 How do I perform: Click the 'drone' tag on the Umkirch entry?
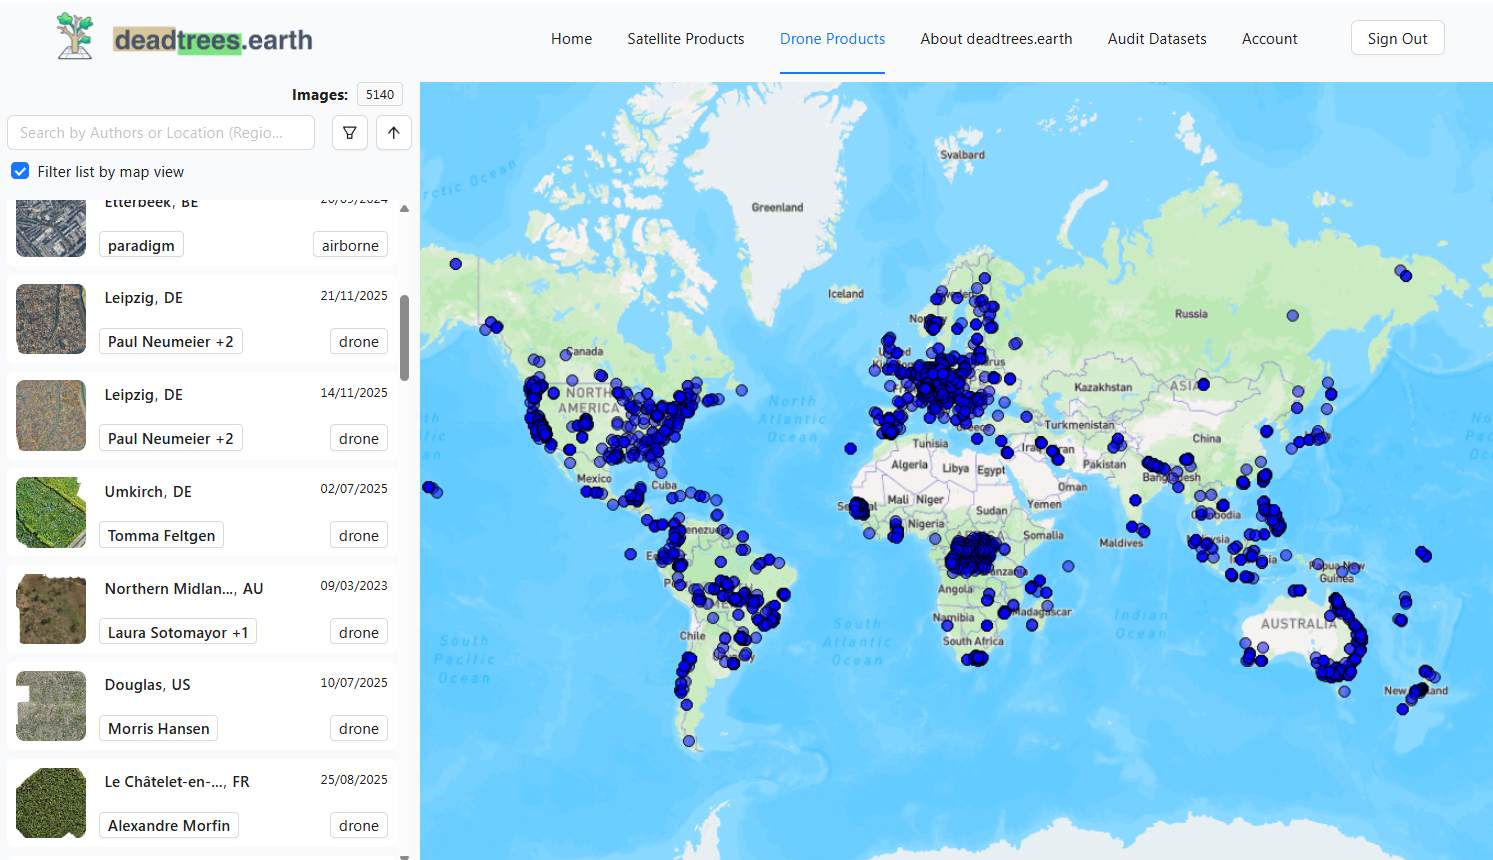358,534
